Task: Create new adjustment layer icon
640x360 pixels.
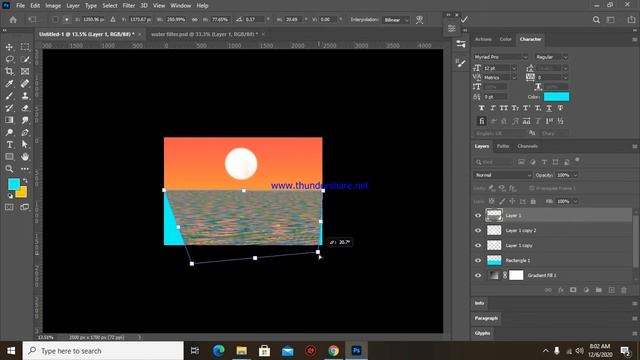Action: [x=586, y=290]
